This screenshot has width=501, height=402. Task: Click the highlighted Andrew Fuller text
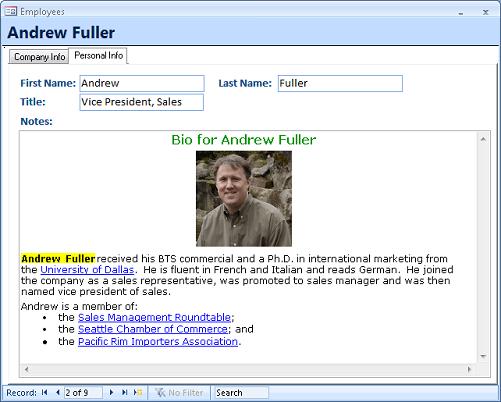(58, 259)
